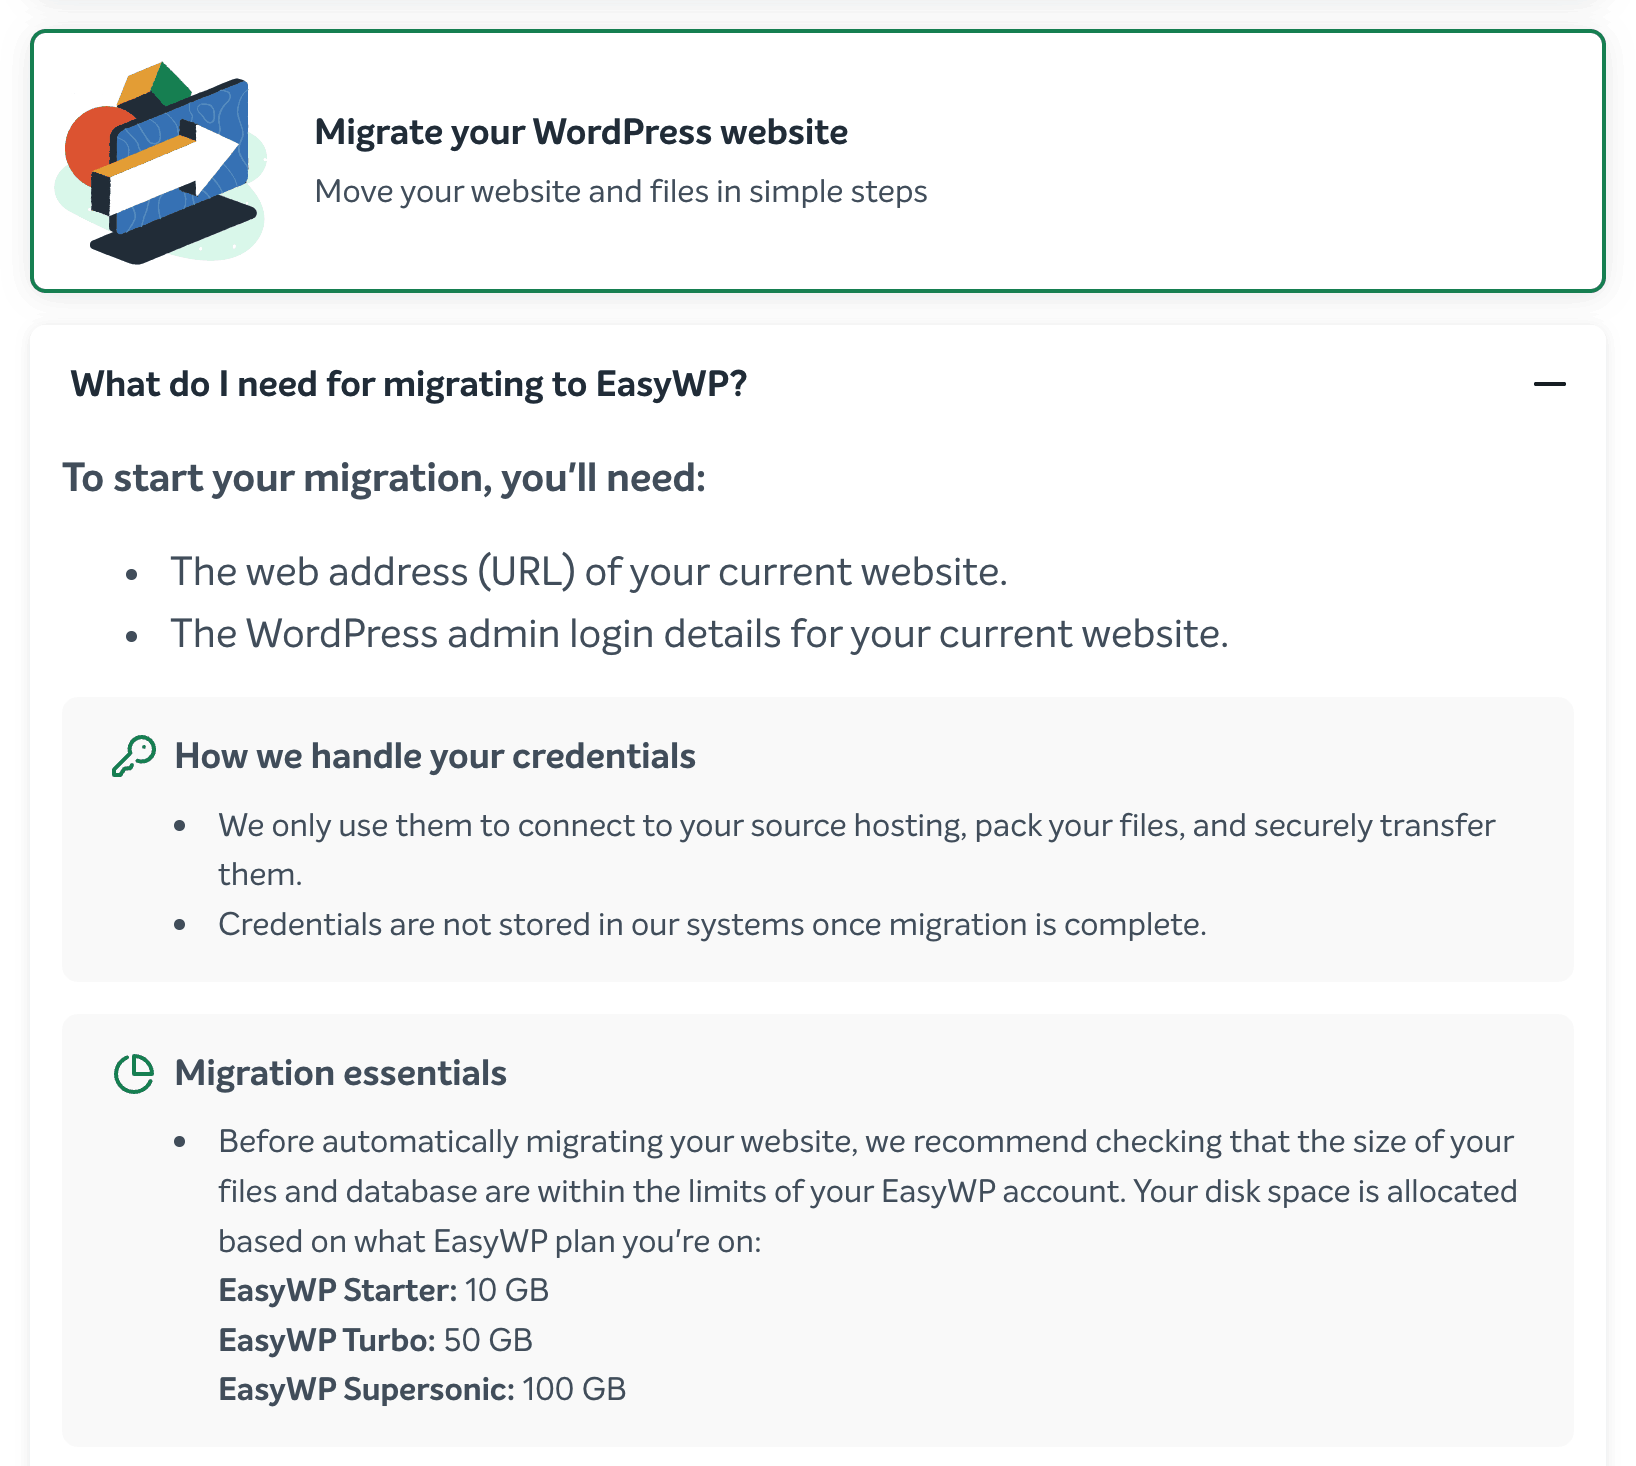This screenshot has width=1636, height=1466.
Task: Click the web address (URL) requirement line
Action: click(x=588, y=572)
